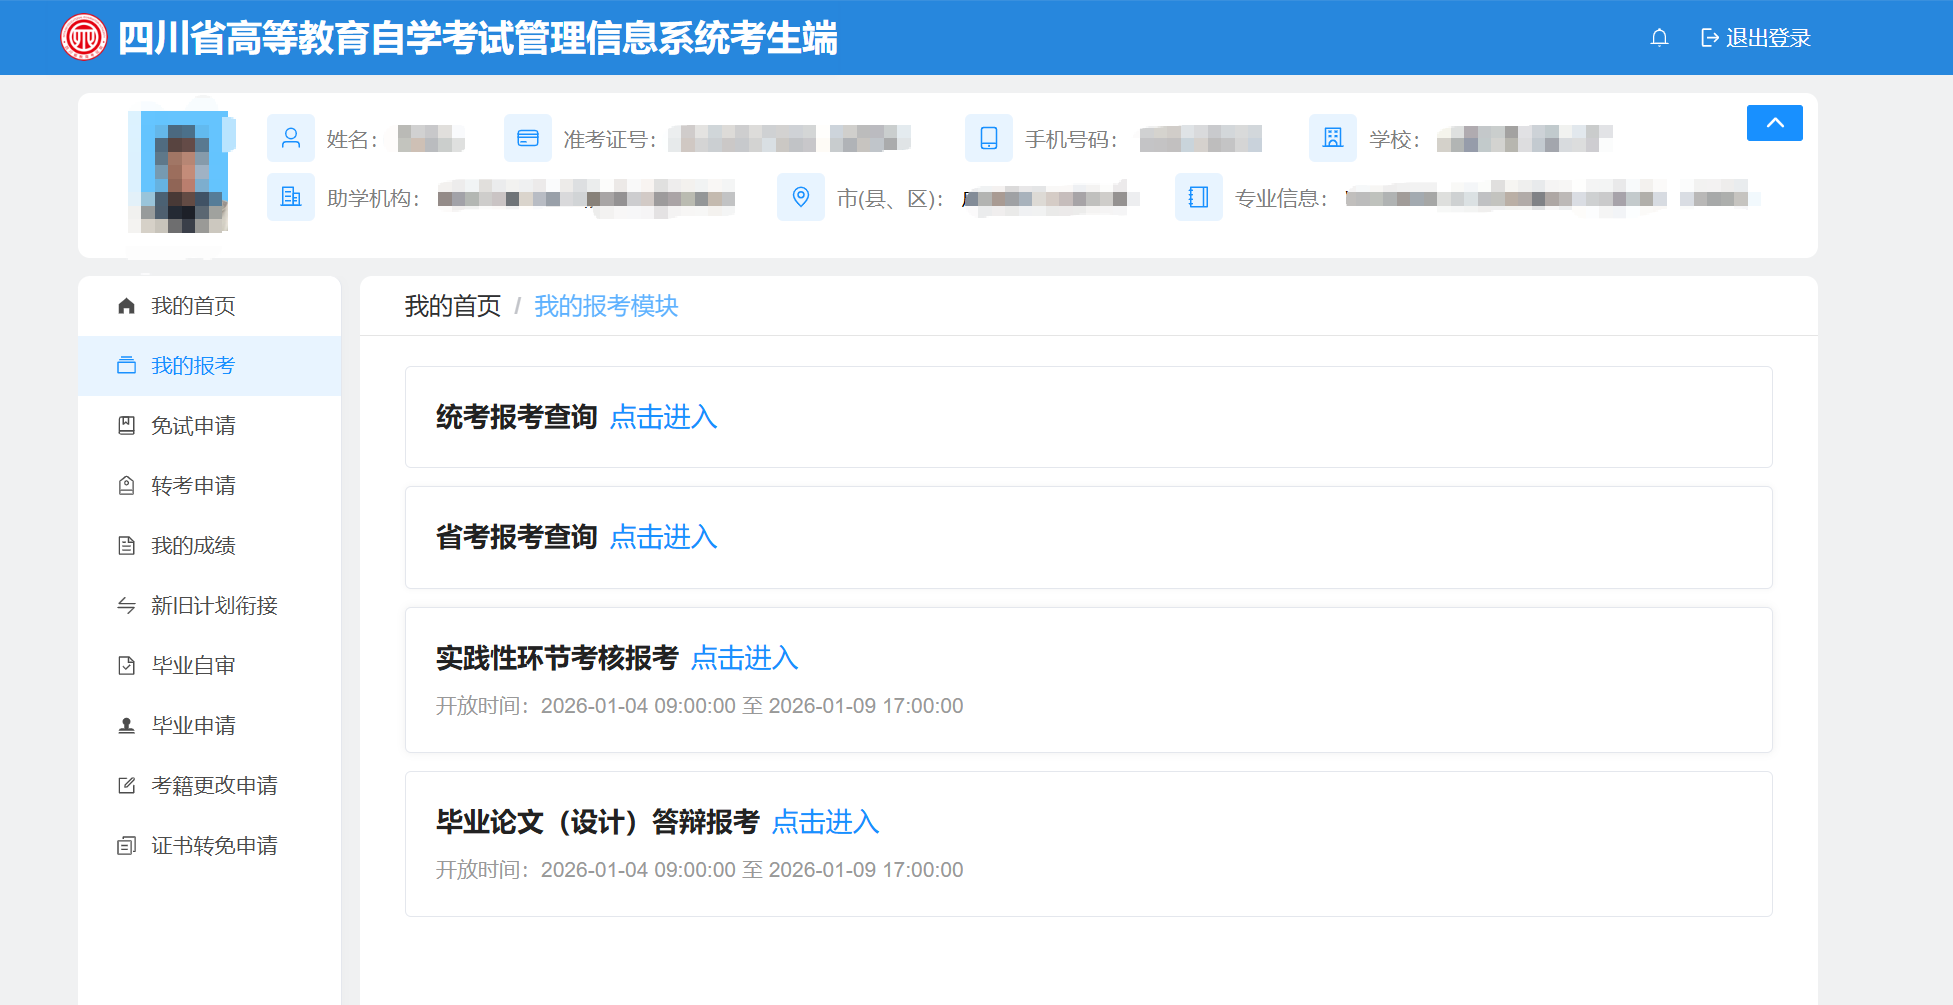Click the 手机号码 phone icon
Viewport: 1953px width, 1005px height.
click(x=988, y=138)
